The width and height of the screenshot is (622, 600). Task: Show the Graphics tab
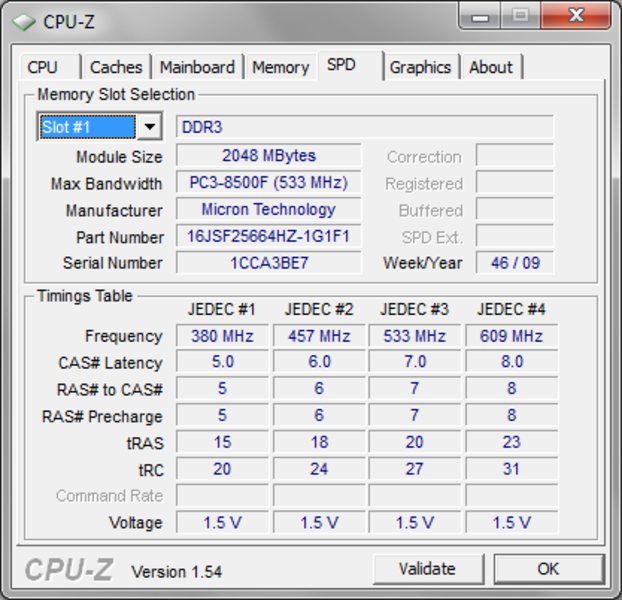[420, 67]
